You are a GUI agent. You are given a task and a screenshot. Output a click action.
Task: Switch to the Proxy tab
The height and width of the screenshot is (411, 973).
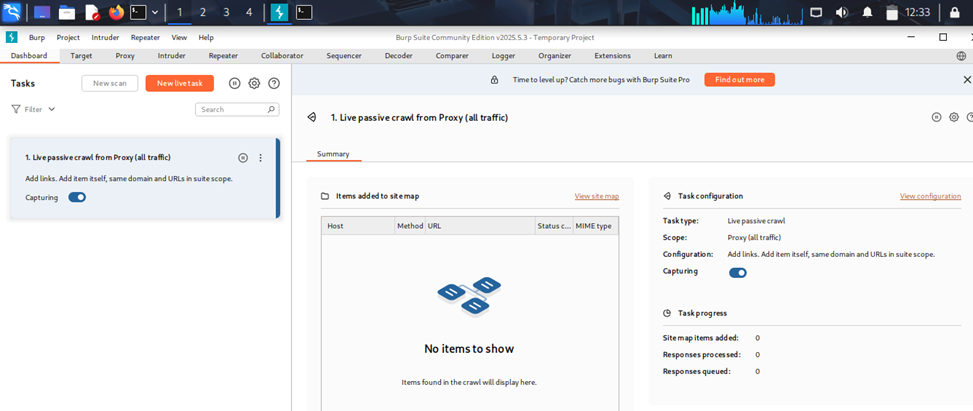tap(125, 56)
